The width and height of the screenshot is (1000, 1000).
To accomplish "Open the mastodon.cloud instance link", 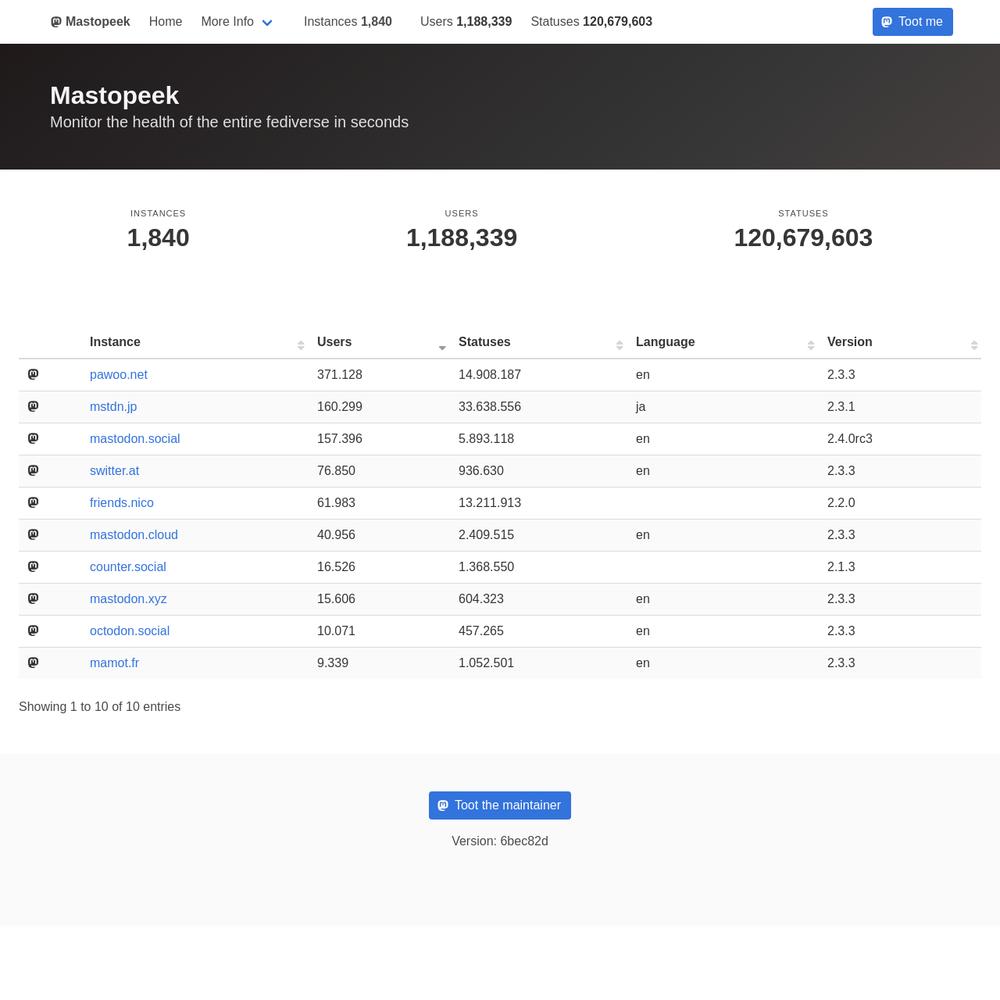I will 133,534.
